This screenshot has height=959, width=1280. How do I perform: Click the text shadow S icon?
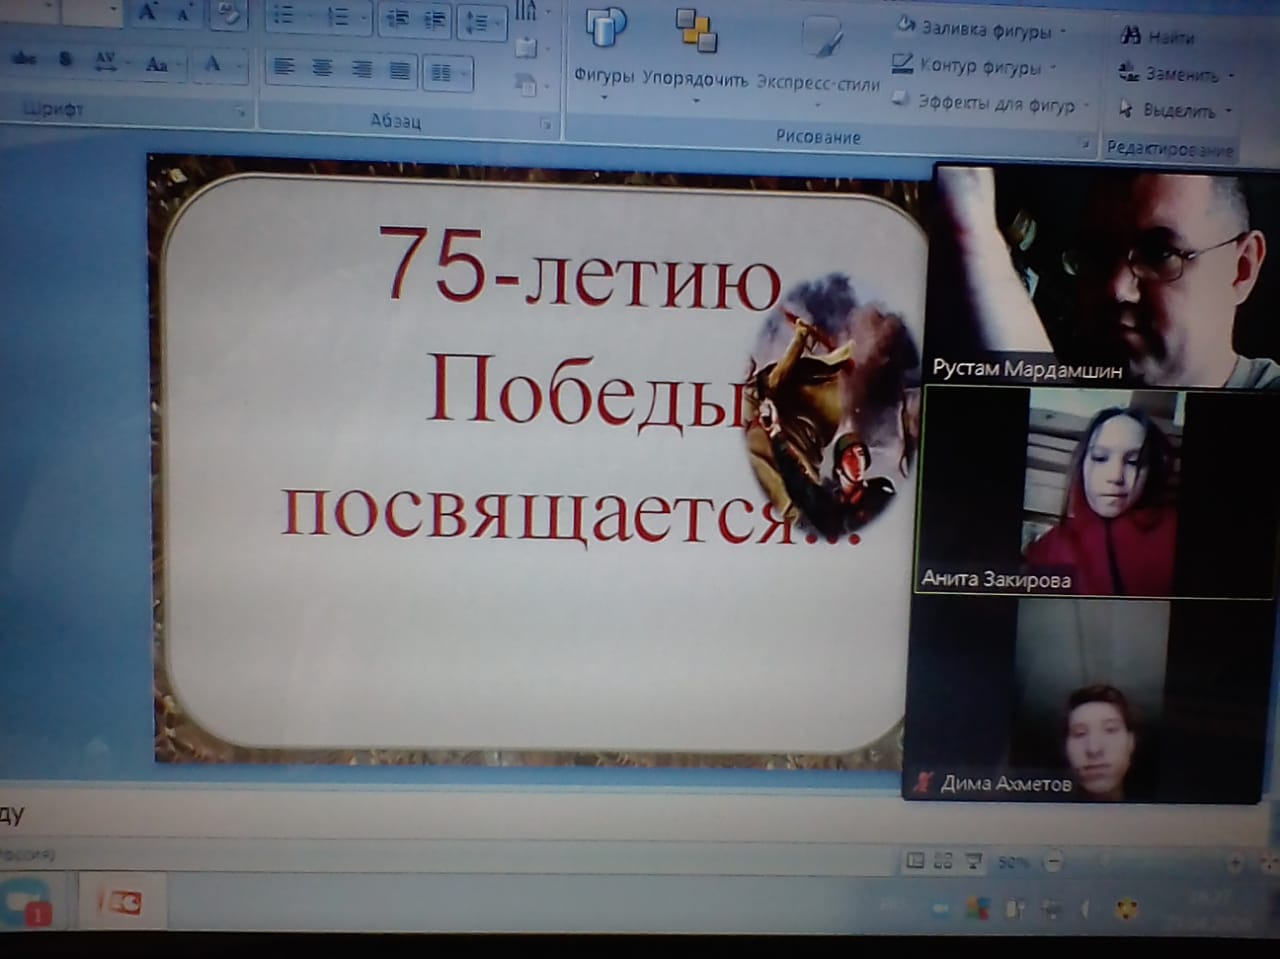click(x=66, y=60)
